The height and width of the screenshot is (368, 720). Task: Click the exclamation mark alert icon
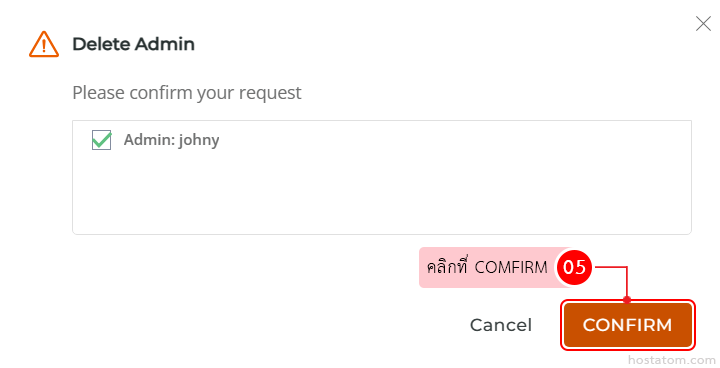point(44,44)
